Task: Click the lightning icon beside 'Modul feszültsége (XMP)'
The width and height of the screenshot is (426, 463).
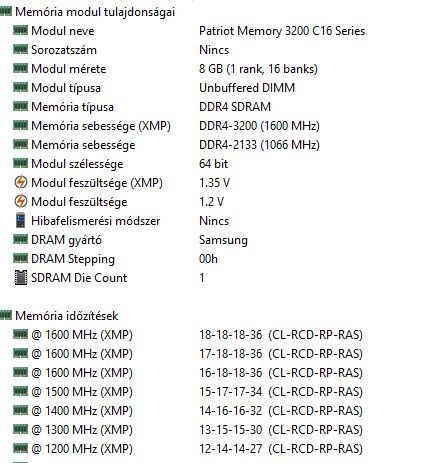Action: (20, 182)
